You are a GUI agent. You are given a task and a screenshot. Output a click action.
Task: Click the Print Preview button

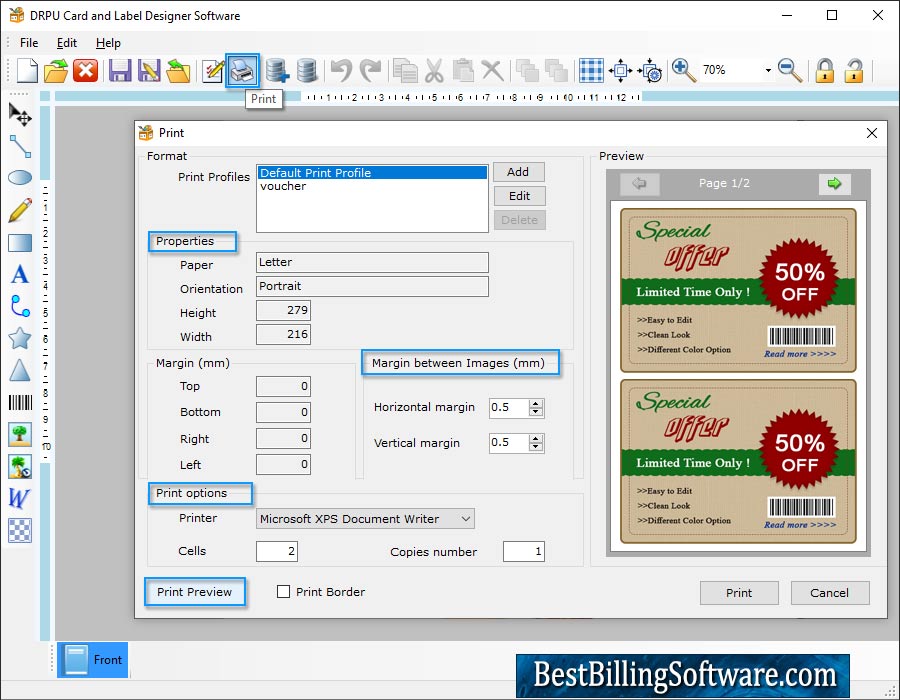pyautogui.click(x=195, y=592)
